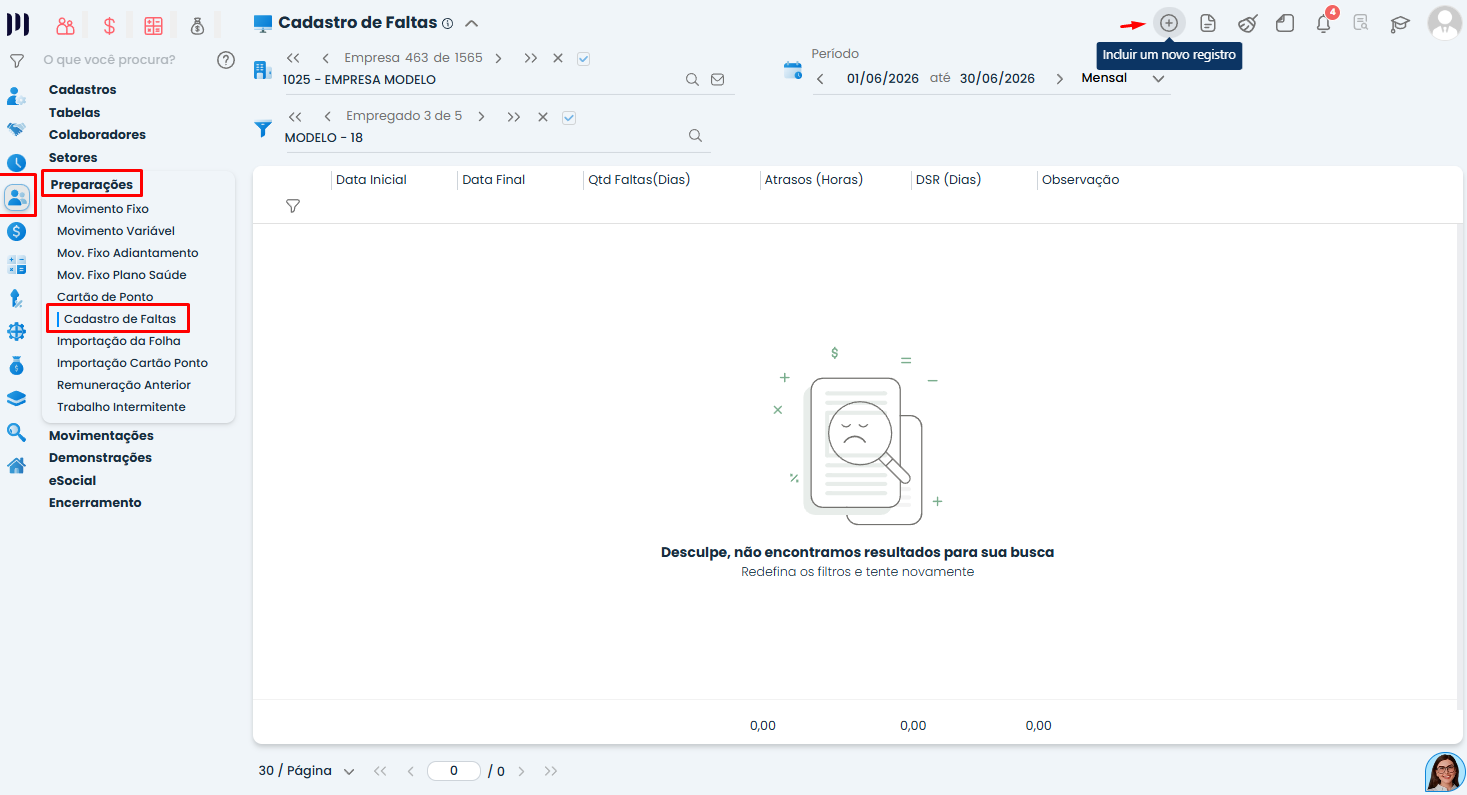Image resolution: width=1467 pixels, height=795 pixels.
Task: Jump to last Empresa with double right arrow
Action: click(530, 59)
